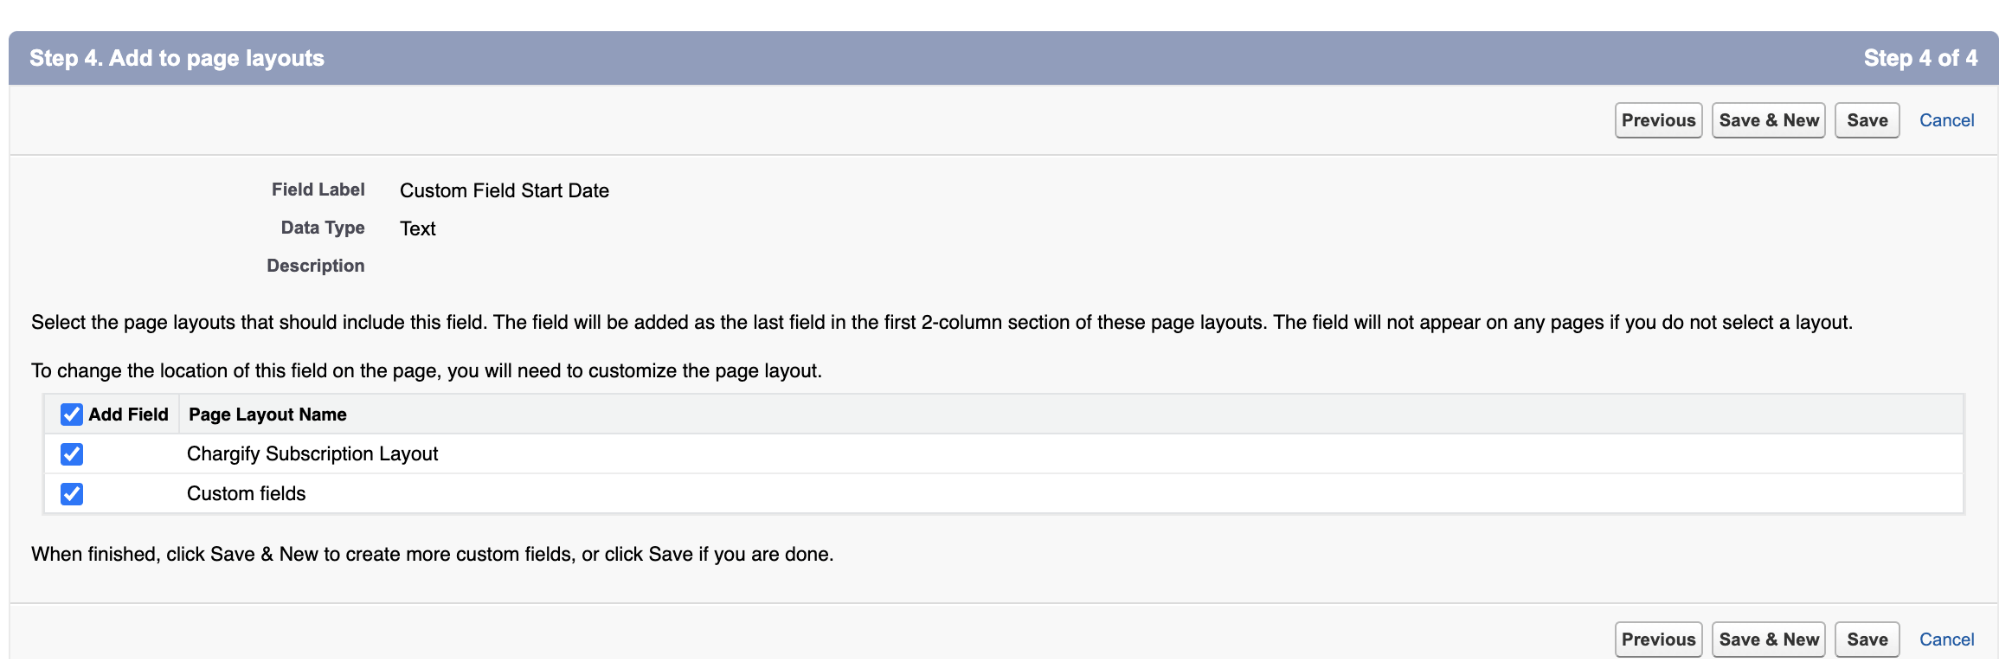
Task: Go back using the bottom Previous button
Action: [1658, 639]
